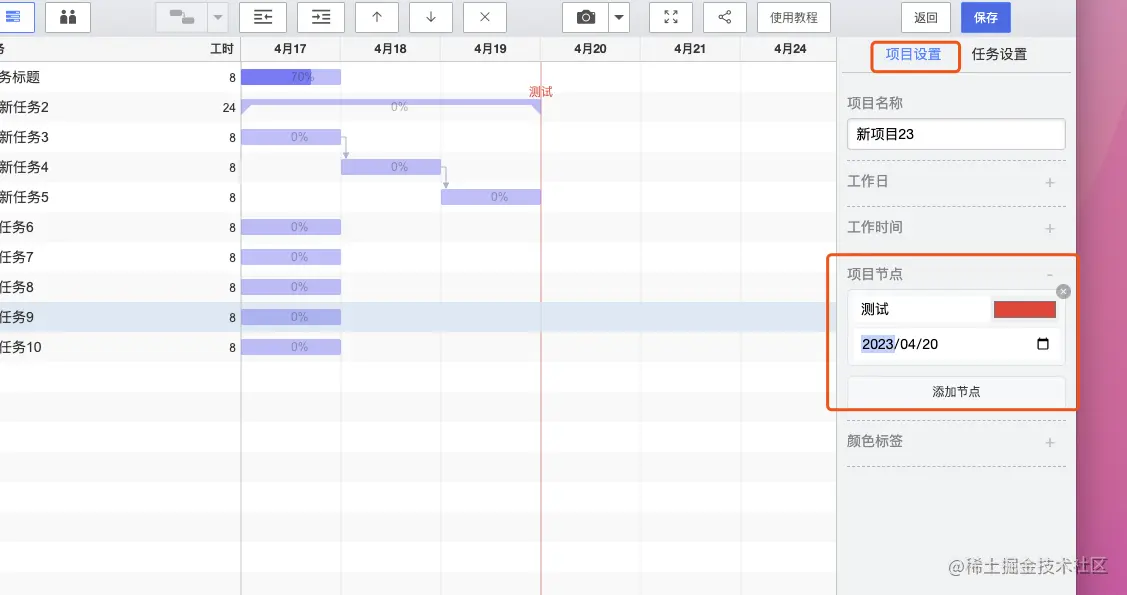Toggle fullscreen mode icon
Screen dimensions: 1127x595
pos(671,17)
